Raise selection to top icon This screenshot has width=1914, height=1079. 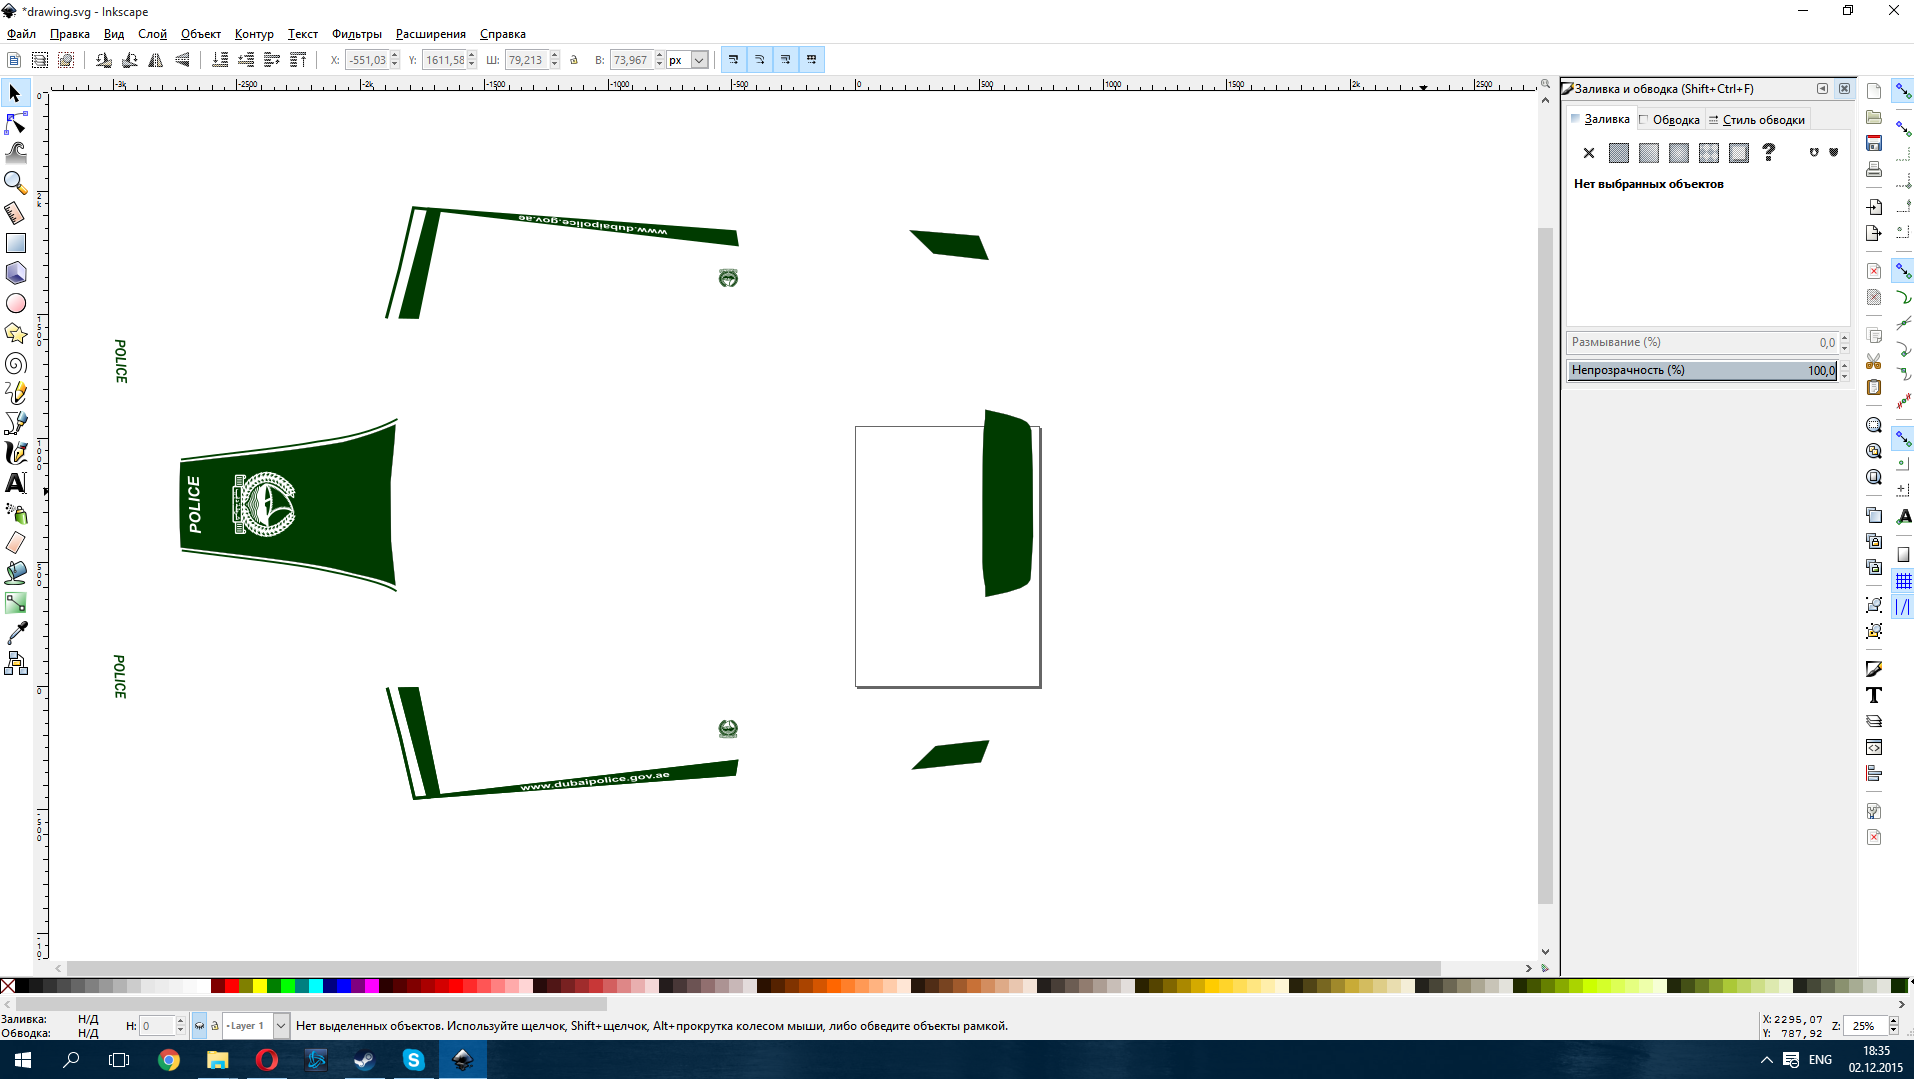point(298,60)
